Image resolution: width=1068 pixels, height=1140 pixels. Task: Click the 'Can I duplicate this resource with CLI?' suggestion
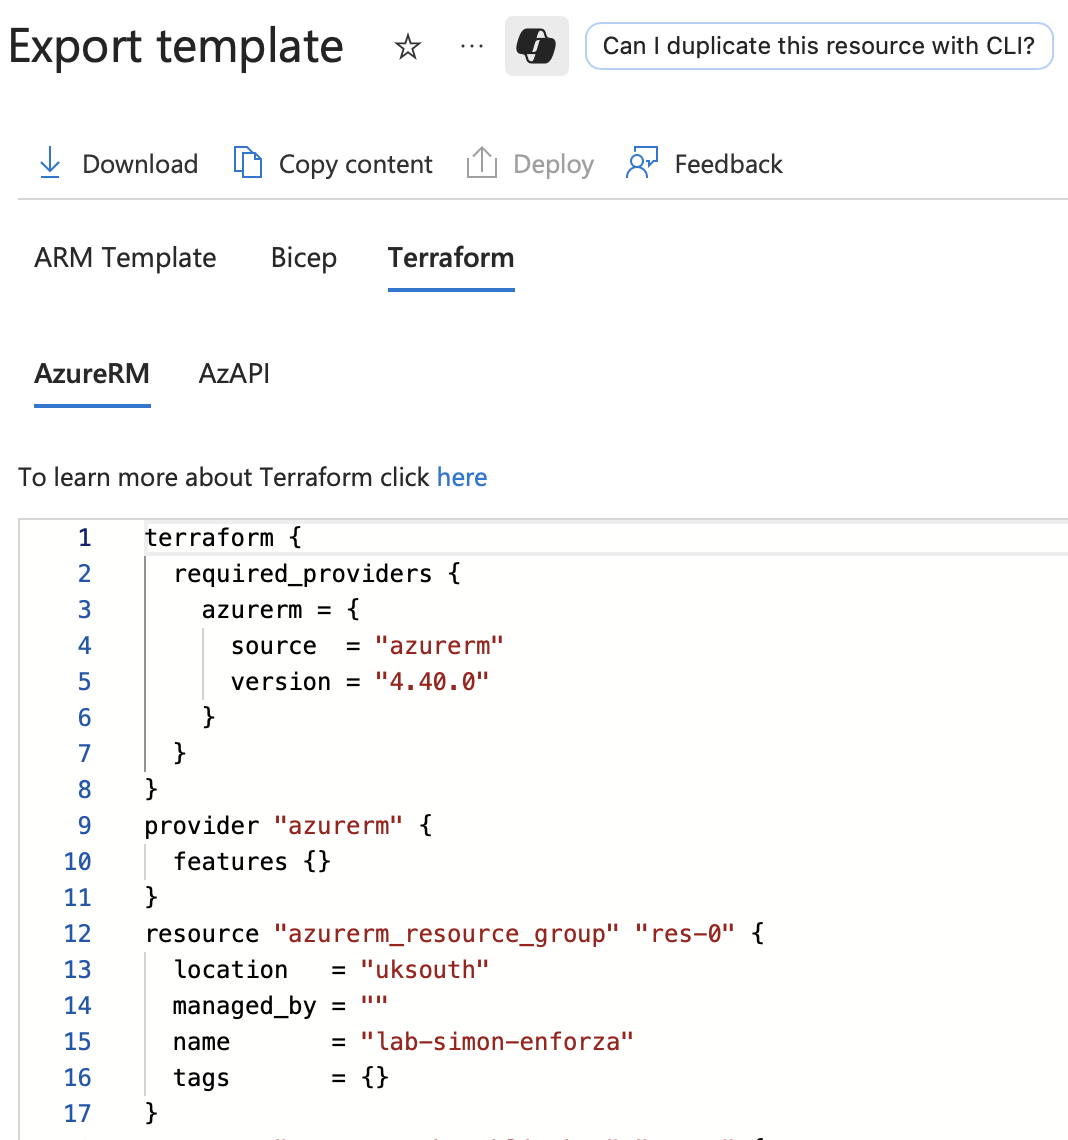pyautogui.click(x=819, y=46)
